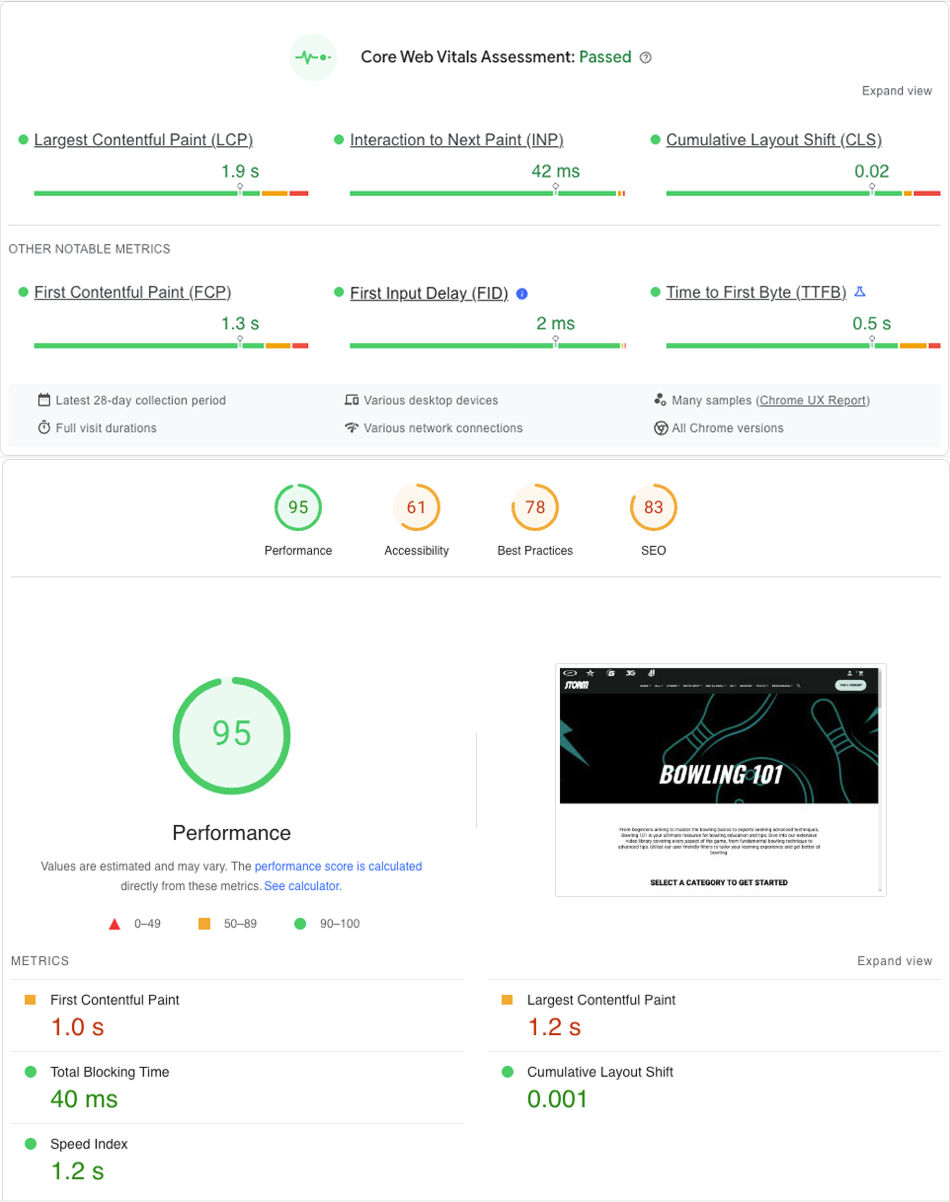Image resolution: width=950 pixels, height=1202 pixels.
Task: Open 'performance score is calculated' link
Action: (338, 867)
